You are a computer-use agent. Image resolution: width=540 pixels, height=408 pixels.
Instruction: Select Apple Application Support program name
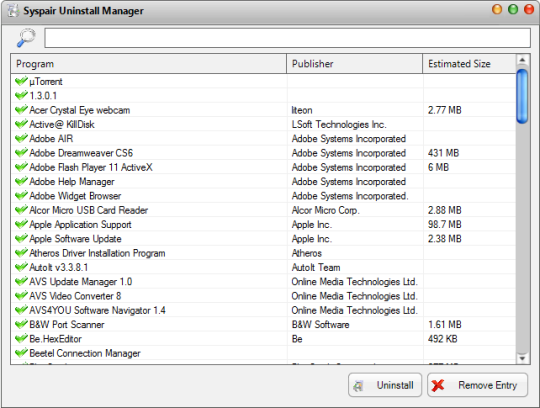pyautogui.click(x=80, y=224)
